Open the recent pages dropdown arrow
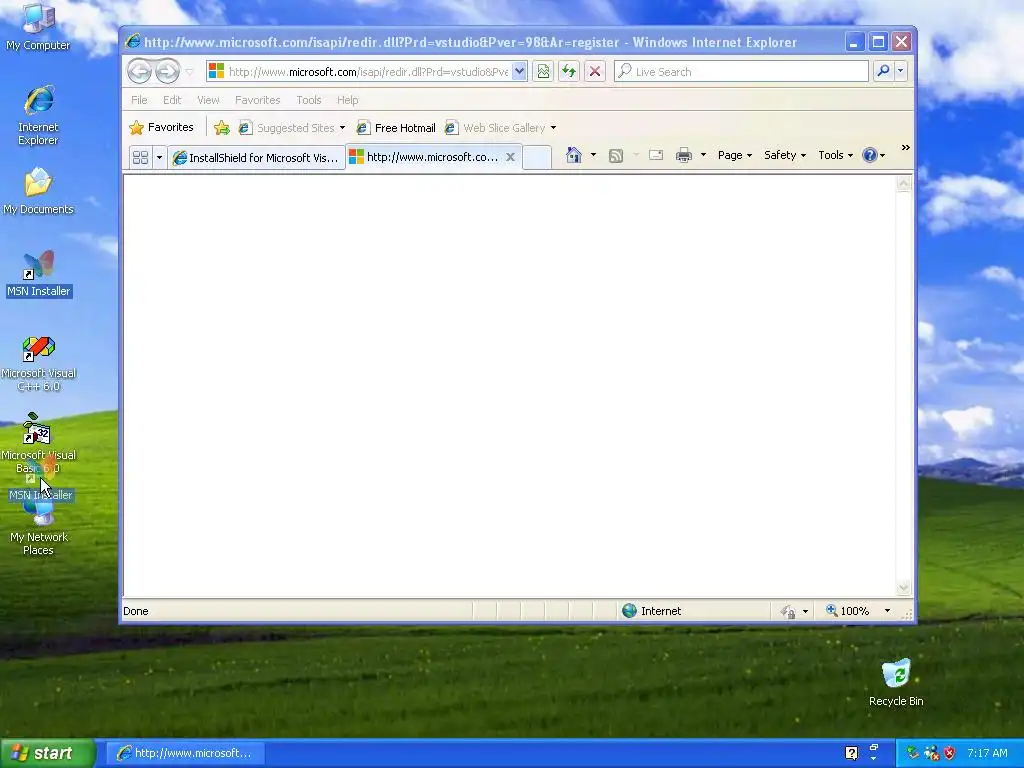Viewport: 1024px width, 768px height. tap(189, 72)
